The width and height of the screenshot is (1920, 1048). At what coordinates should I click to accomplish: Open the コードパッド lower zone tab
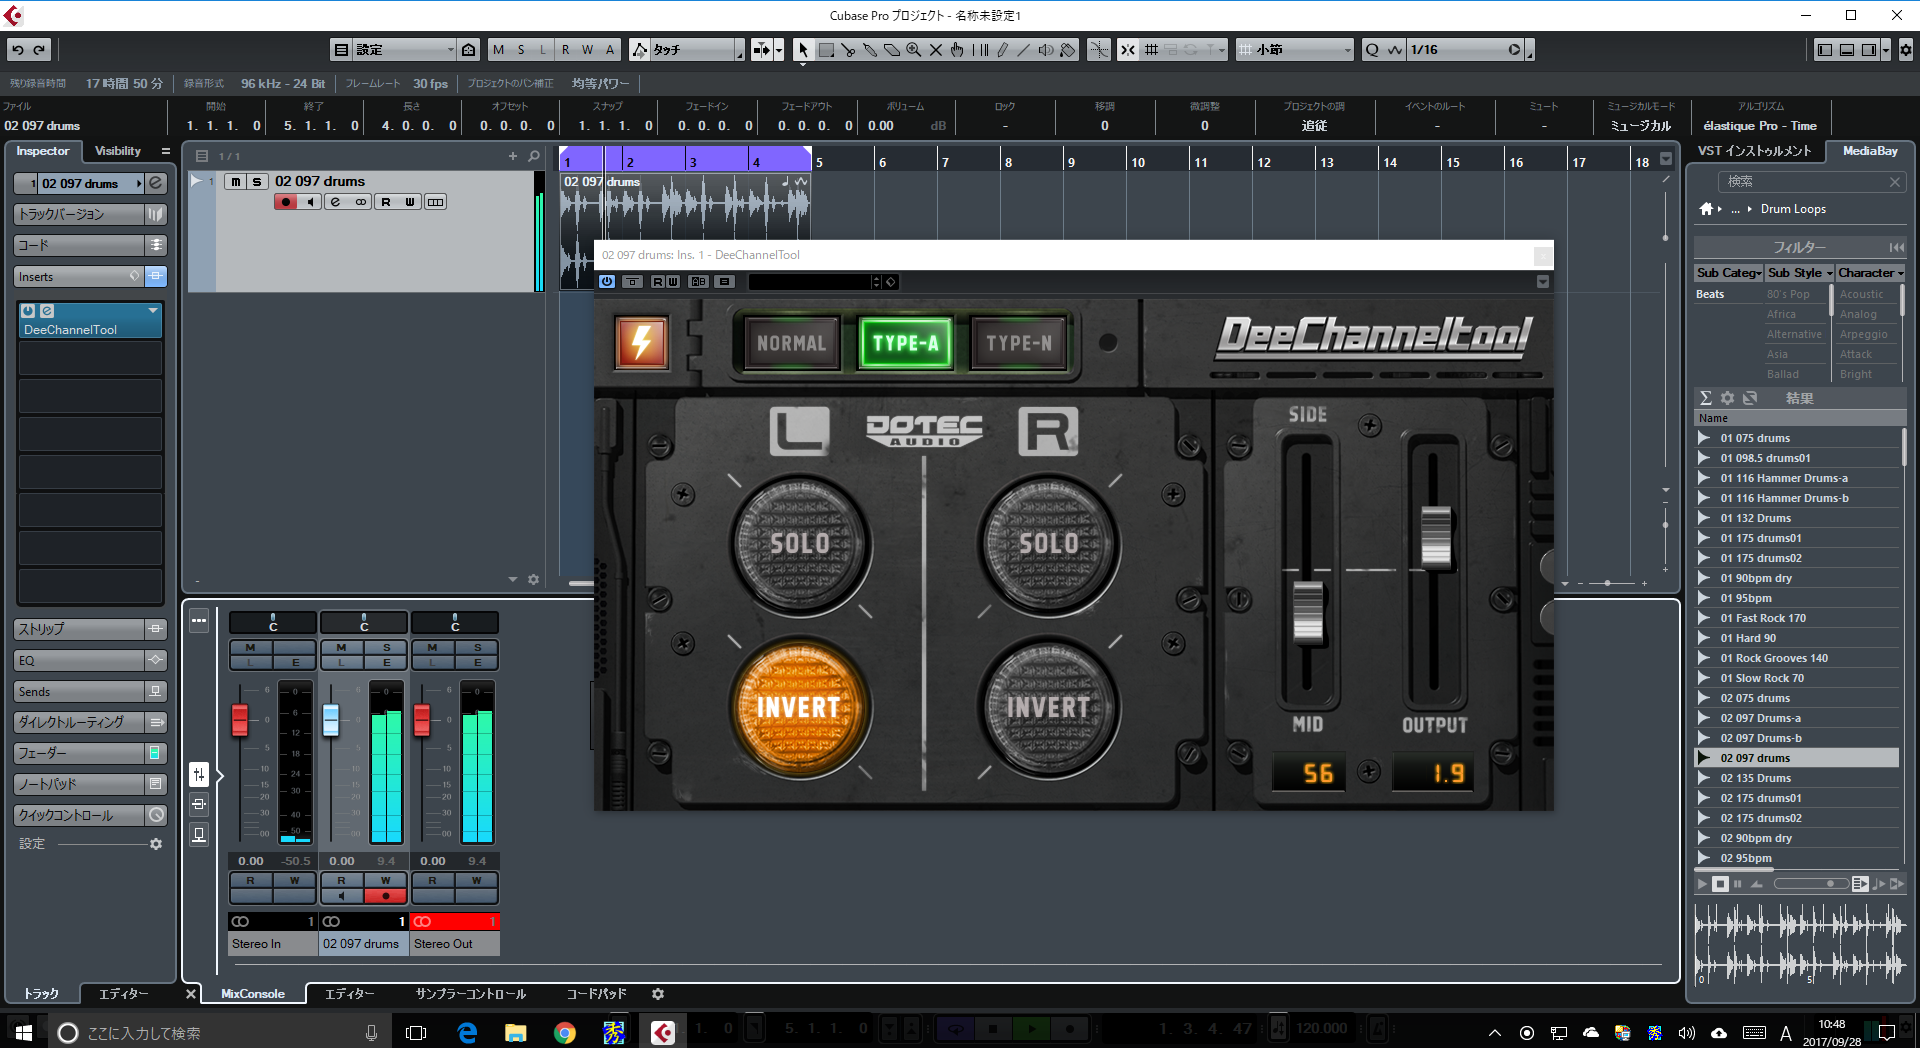pyautogui.click(x=596, y=994)
